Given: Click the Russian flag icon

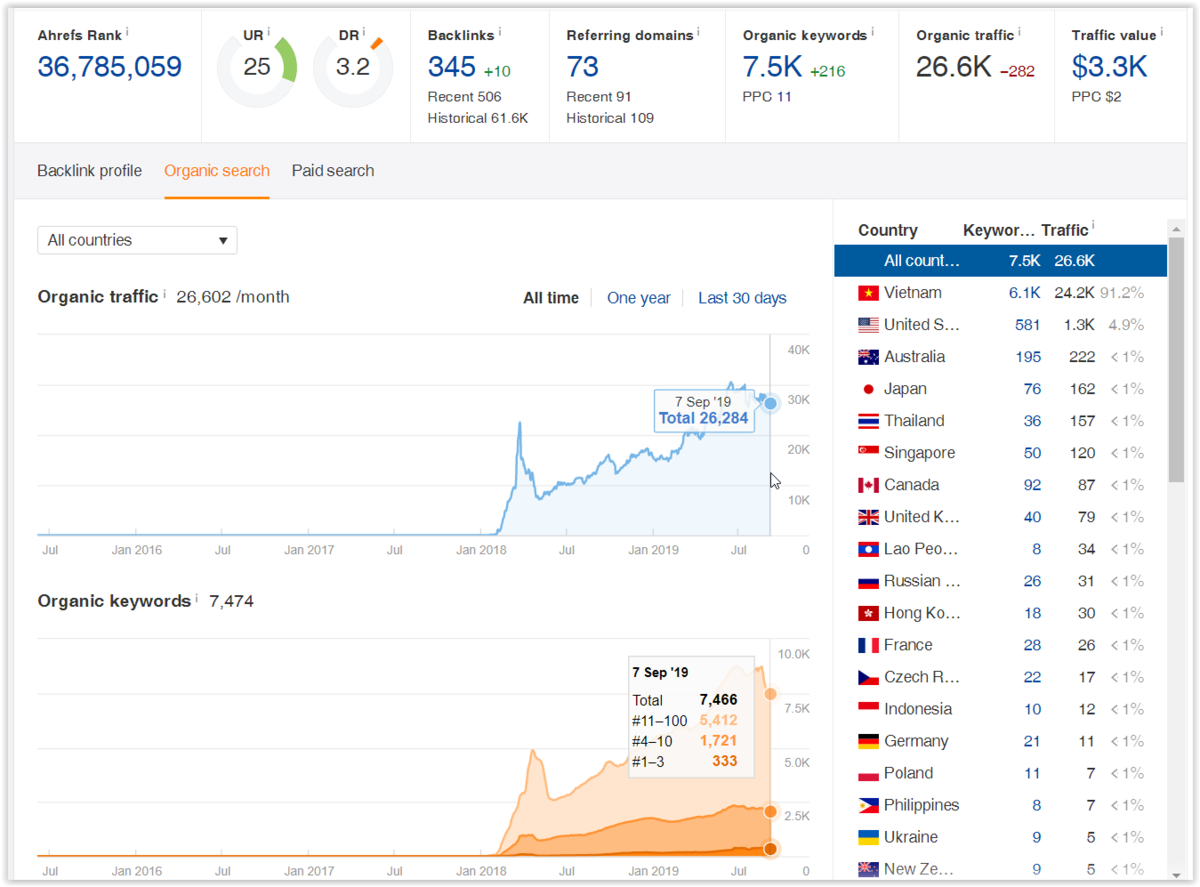Looking at the screenshot, I should pos(868,581).
